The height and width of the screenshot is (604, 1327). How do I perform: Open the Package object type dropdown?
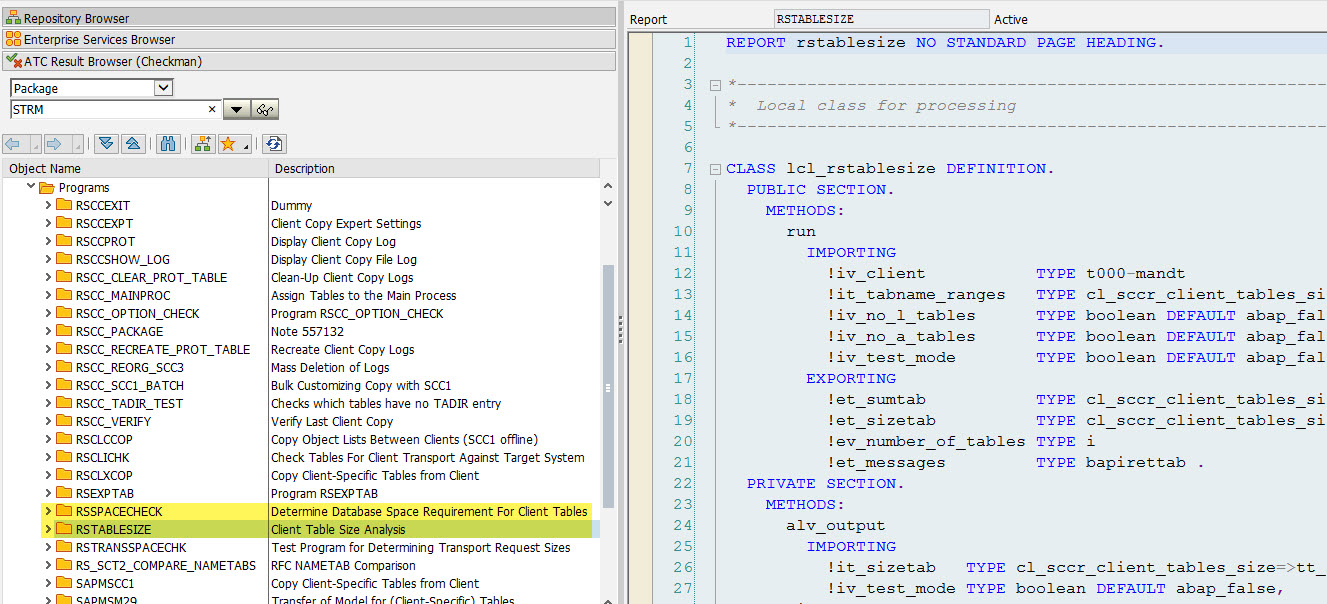pyautogui.click(x=164, y=88)
